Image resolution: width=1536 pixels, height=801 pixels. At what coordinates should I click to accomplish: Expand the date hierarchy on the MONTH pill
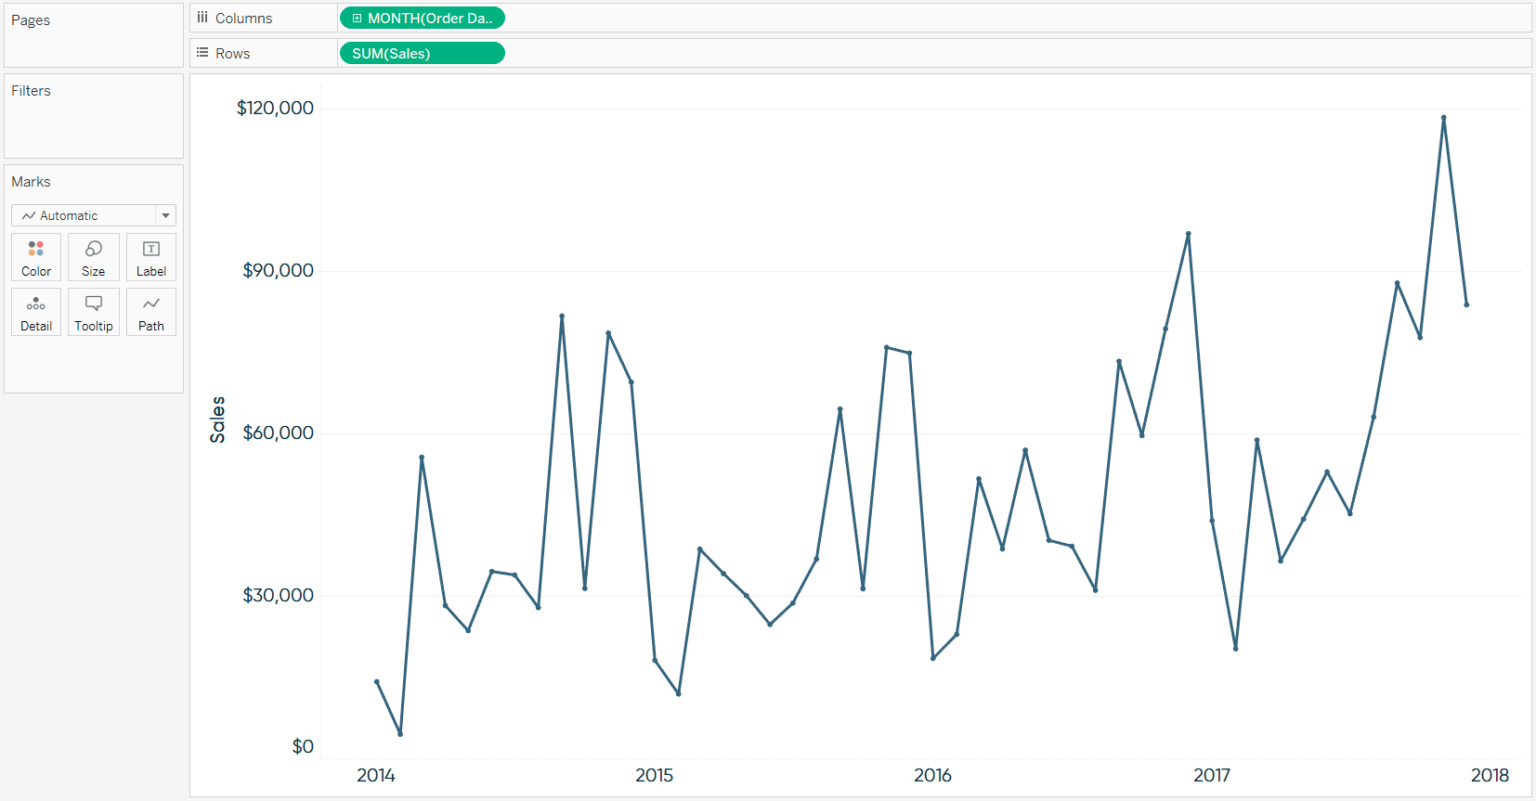click(x=357, y=17)
